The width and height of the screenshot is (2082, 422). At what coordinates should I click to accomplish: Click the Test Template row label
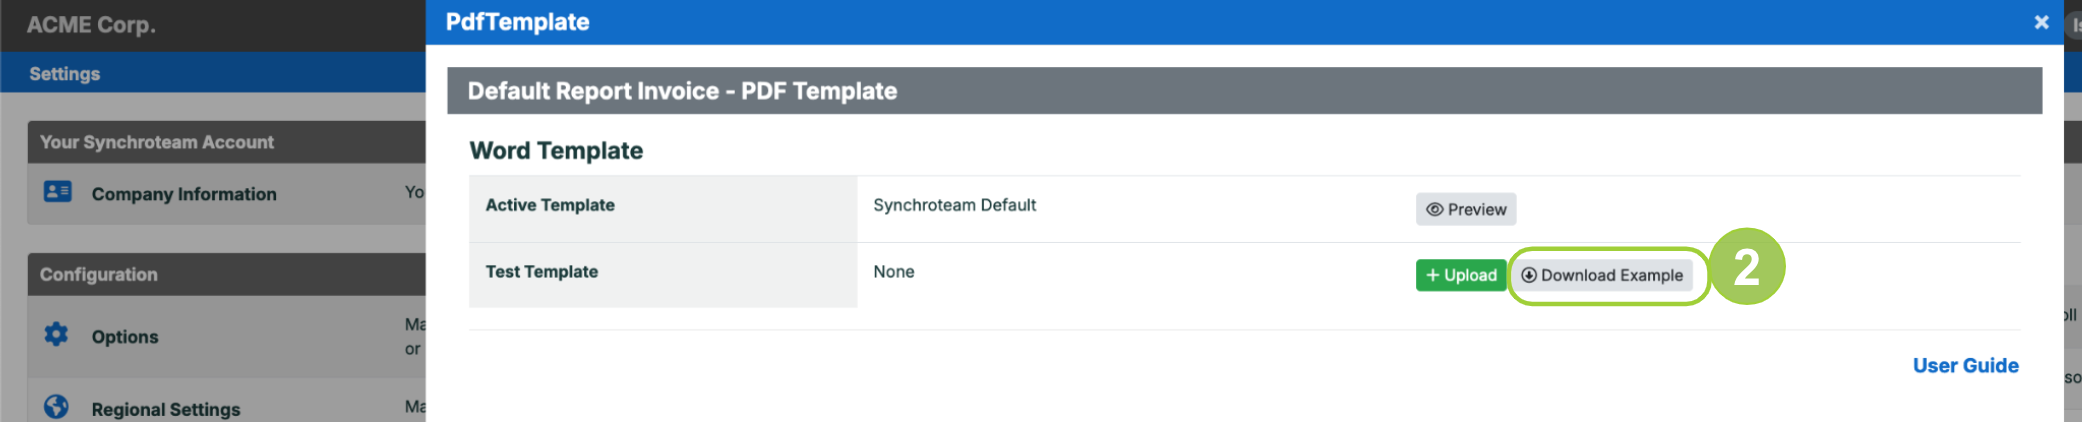pos(542,272)
